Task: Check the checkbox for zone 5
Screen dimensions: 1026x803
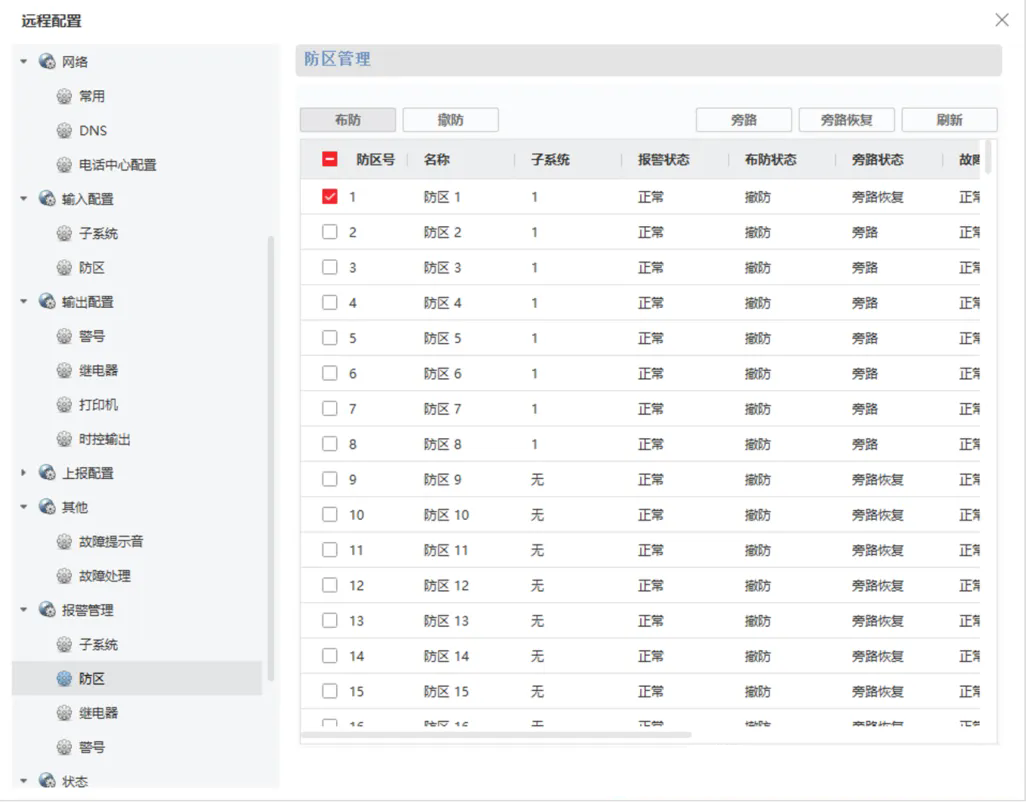Action: (x=330, y=338)
